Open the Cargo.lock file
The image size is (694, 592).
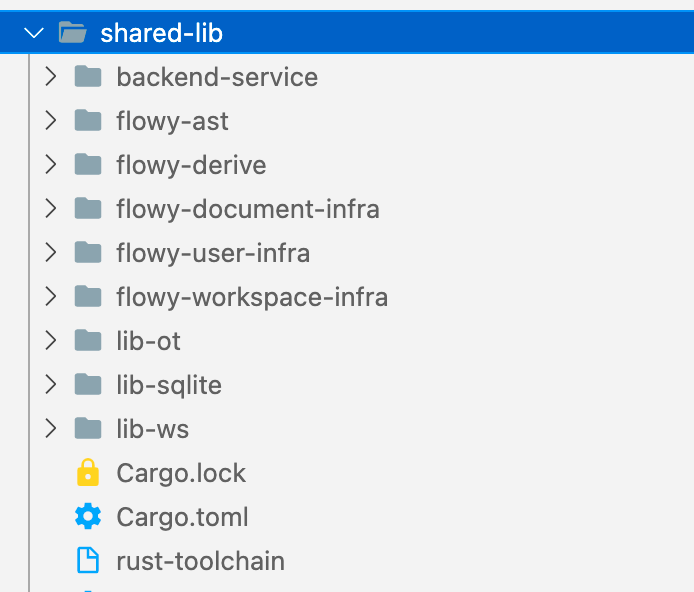181,473
